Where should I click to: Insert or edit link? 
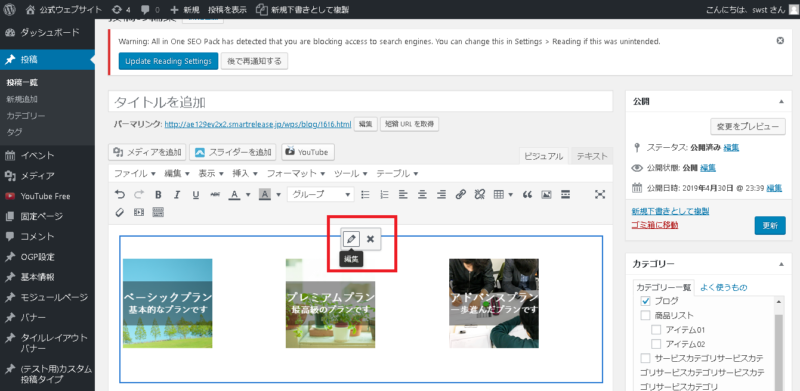coord(461,194)
